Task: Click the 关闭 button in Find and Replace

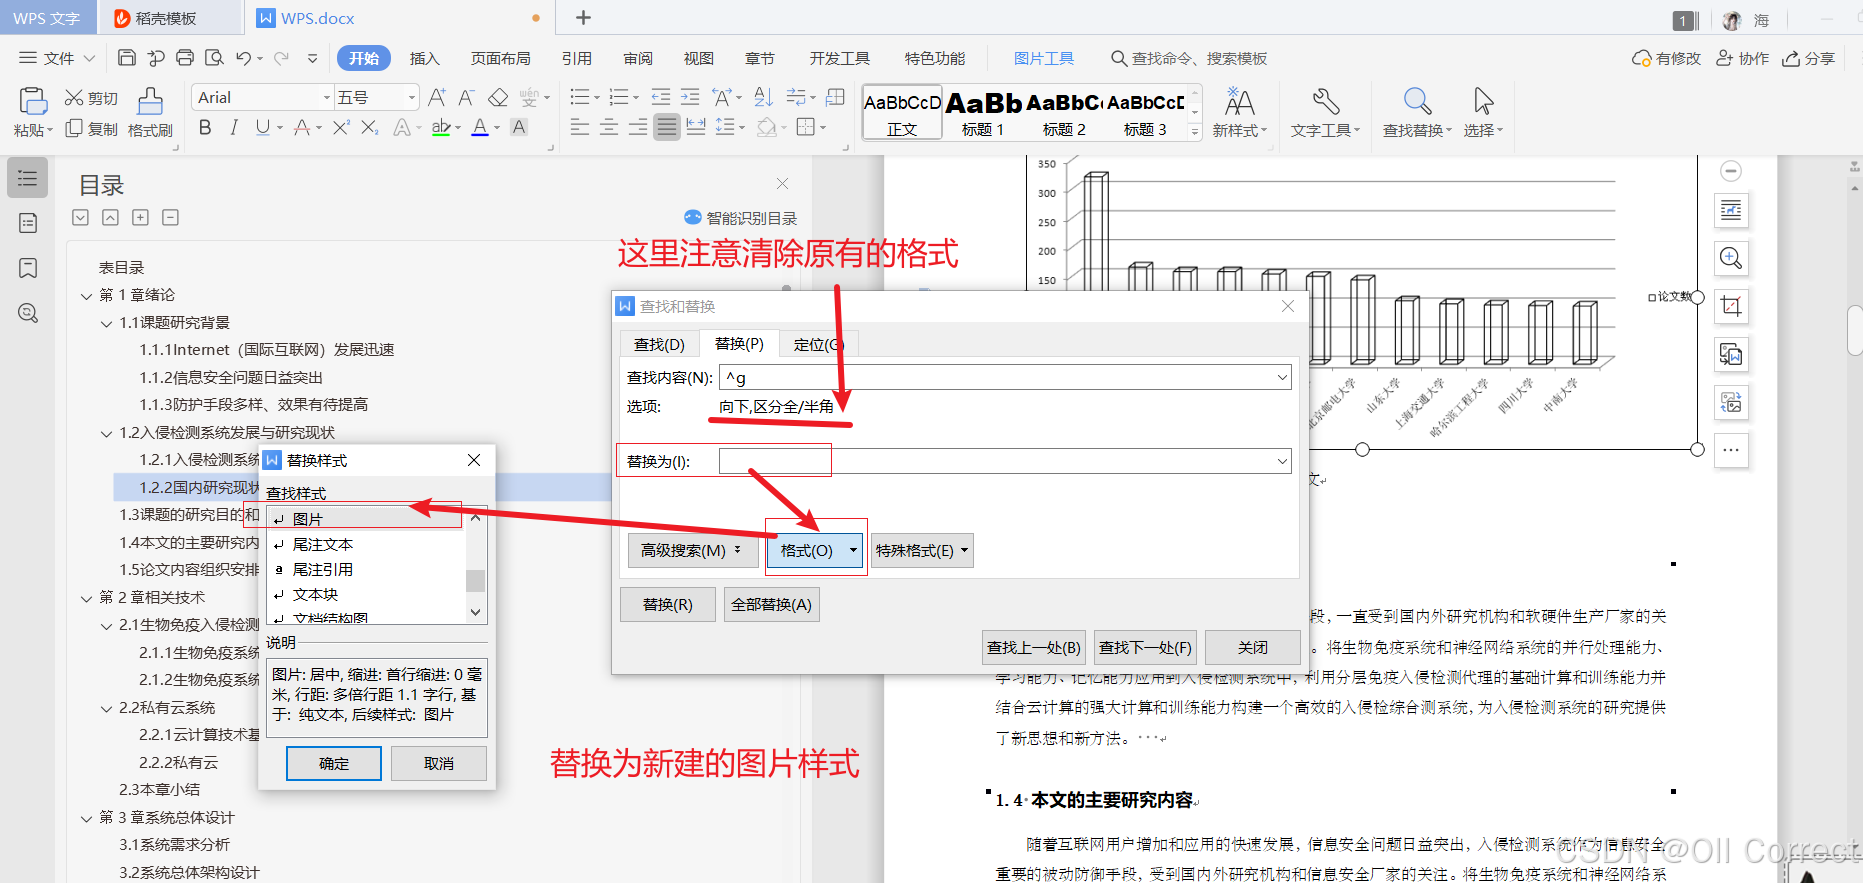Action: [x=1253, y=647]
